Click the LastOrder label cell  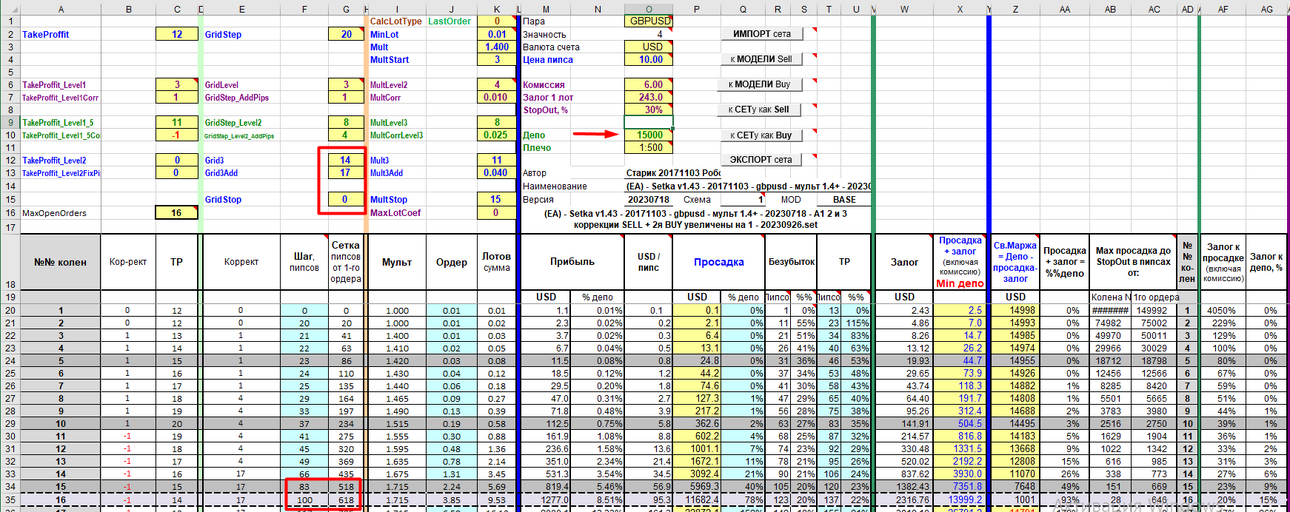pyautogui.click(x=451, y=21)
